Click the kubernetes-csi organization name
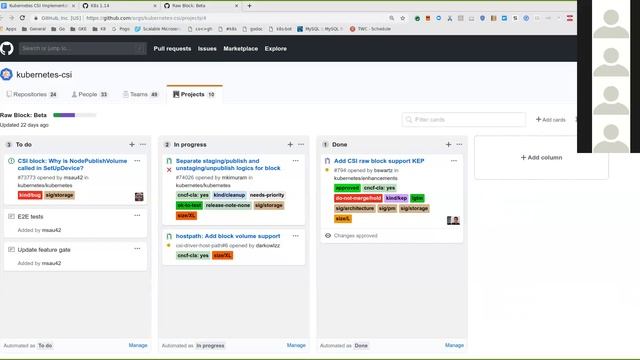Image resolution: width=640 pixels, height=360 pixels. (x=44, y=75)
